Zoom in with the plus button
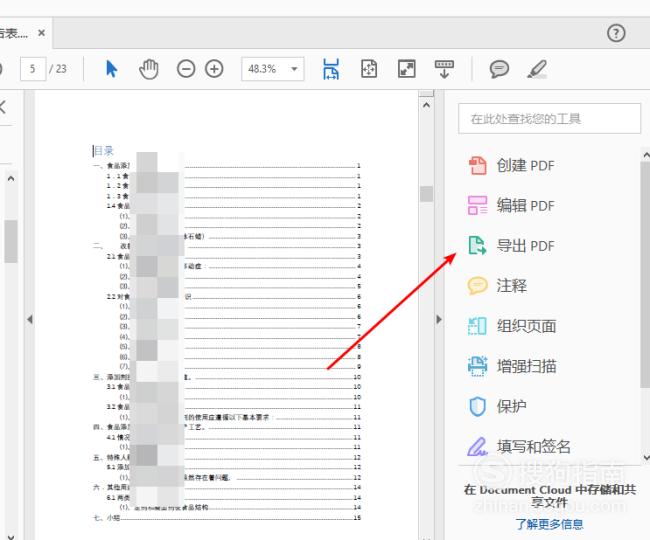The image size is (650, 540). [x=214, y=69]
